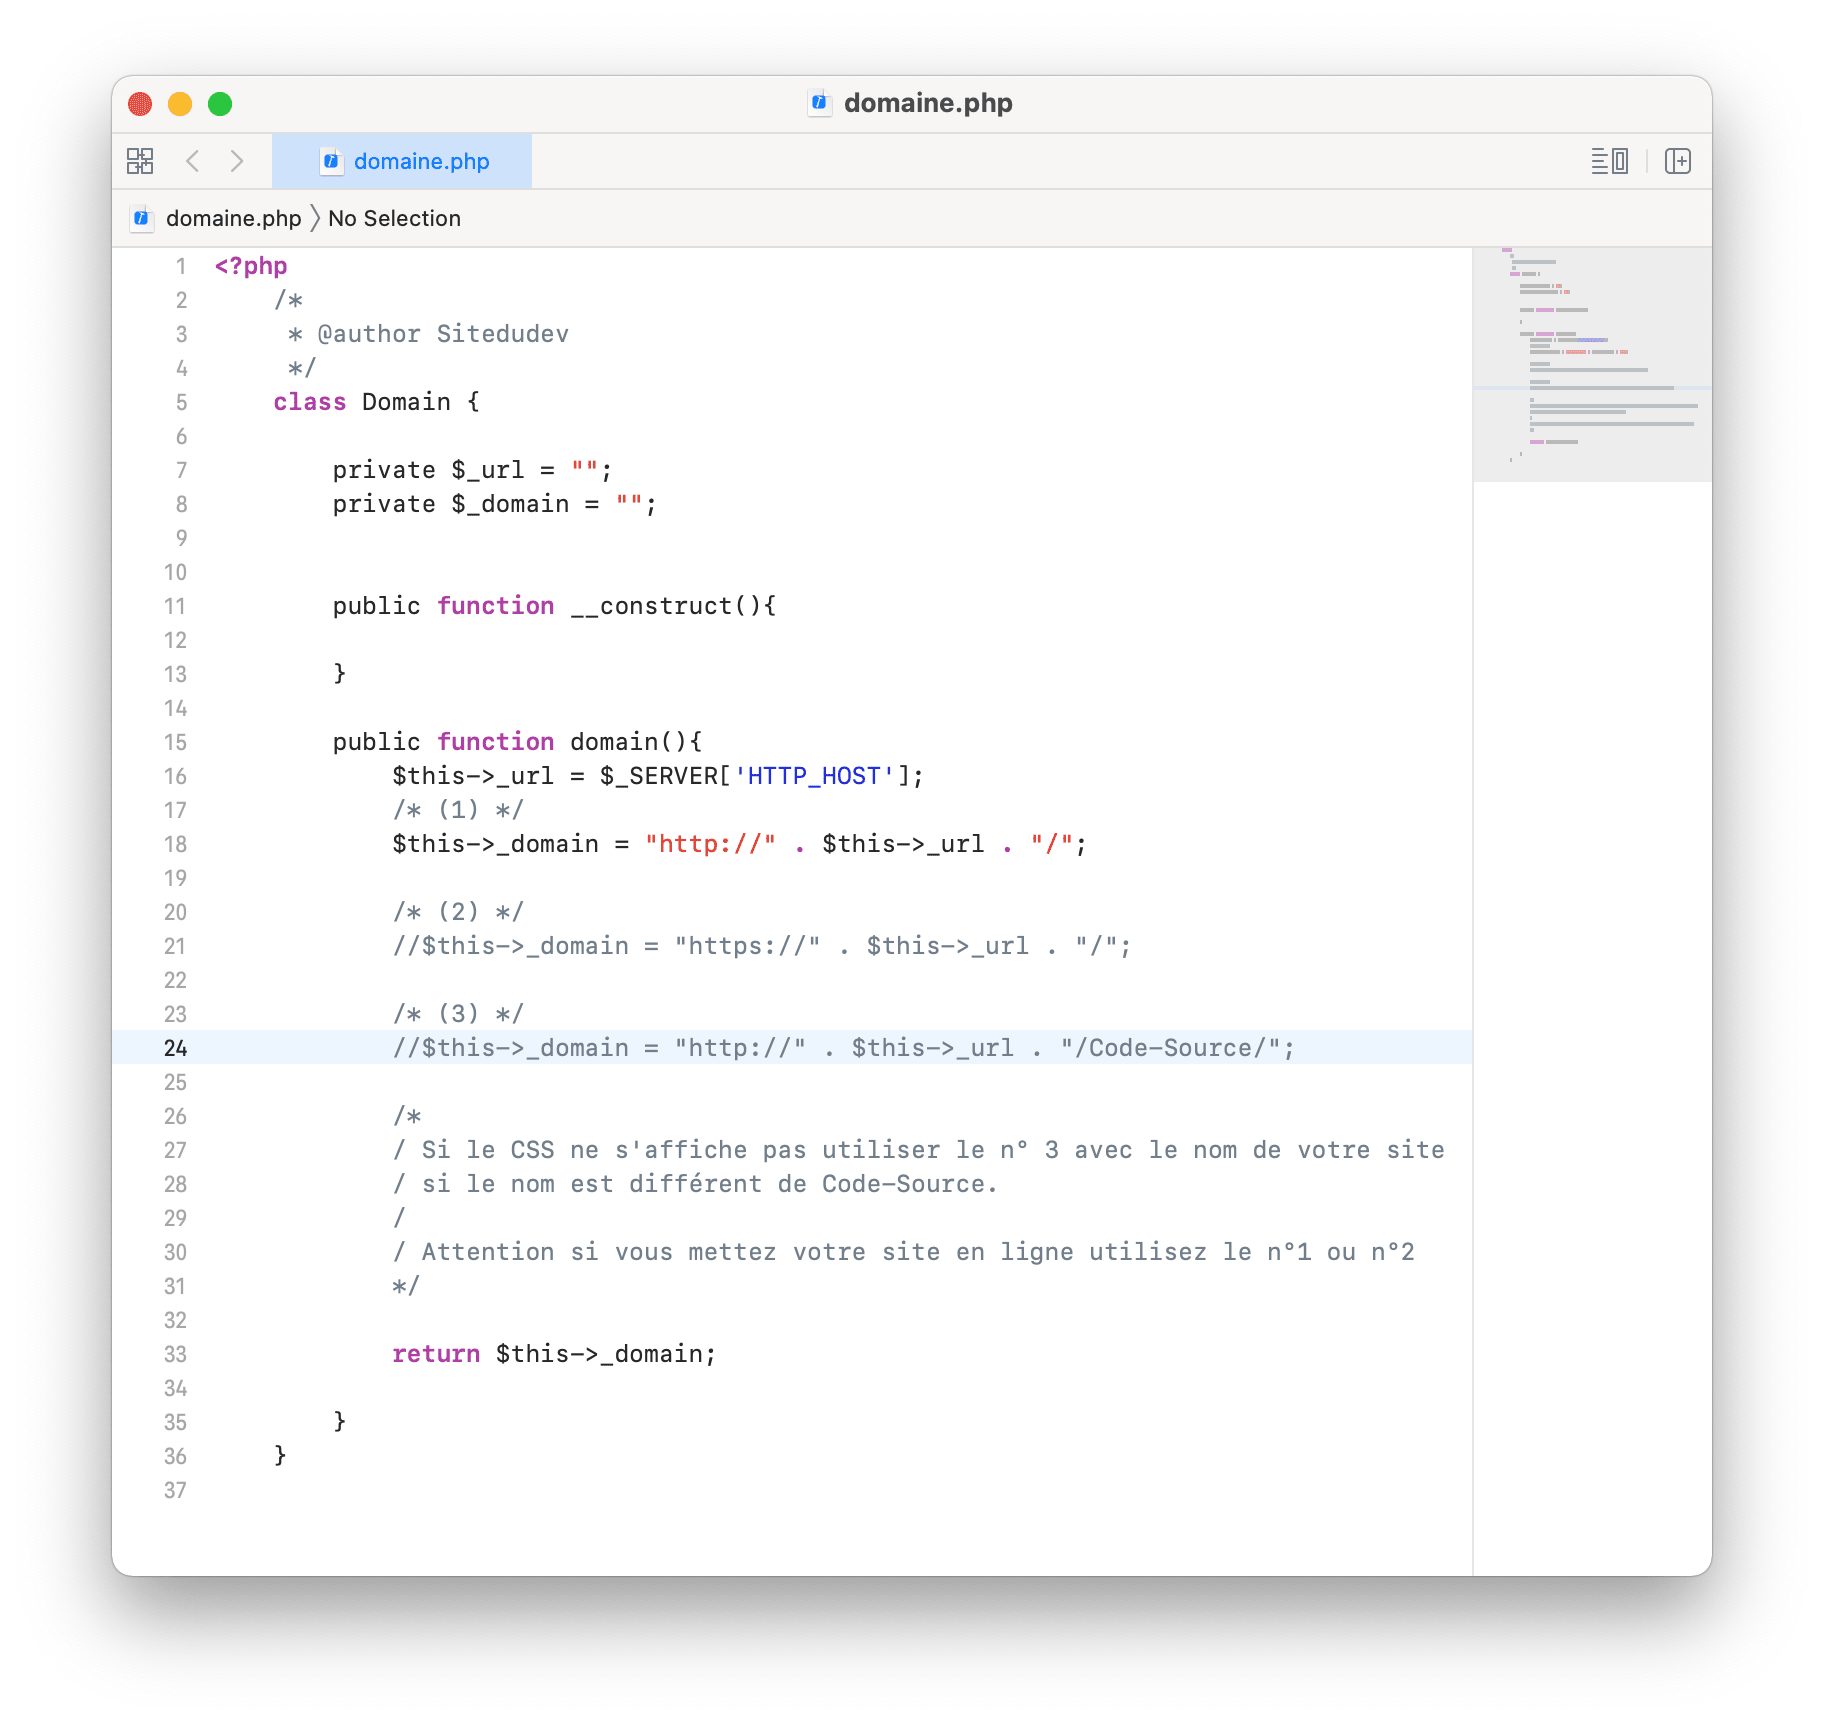The height and width of the screenshot is (1724, 1824).
Task: Click the "http://" string on line 18
Action: [710, 844]
